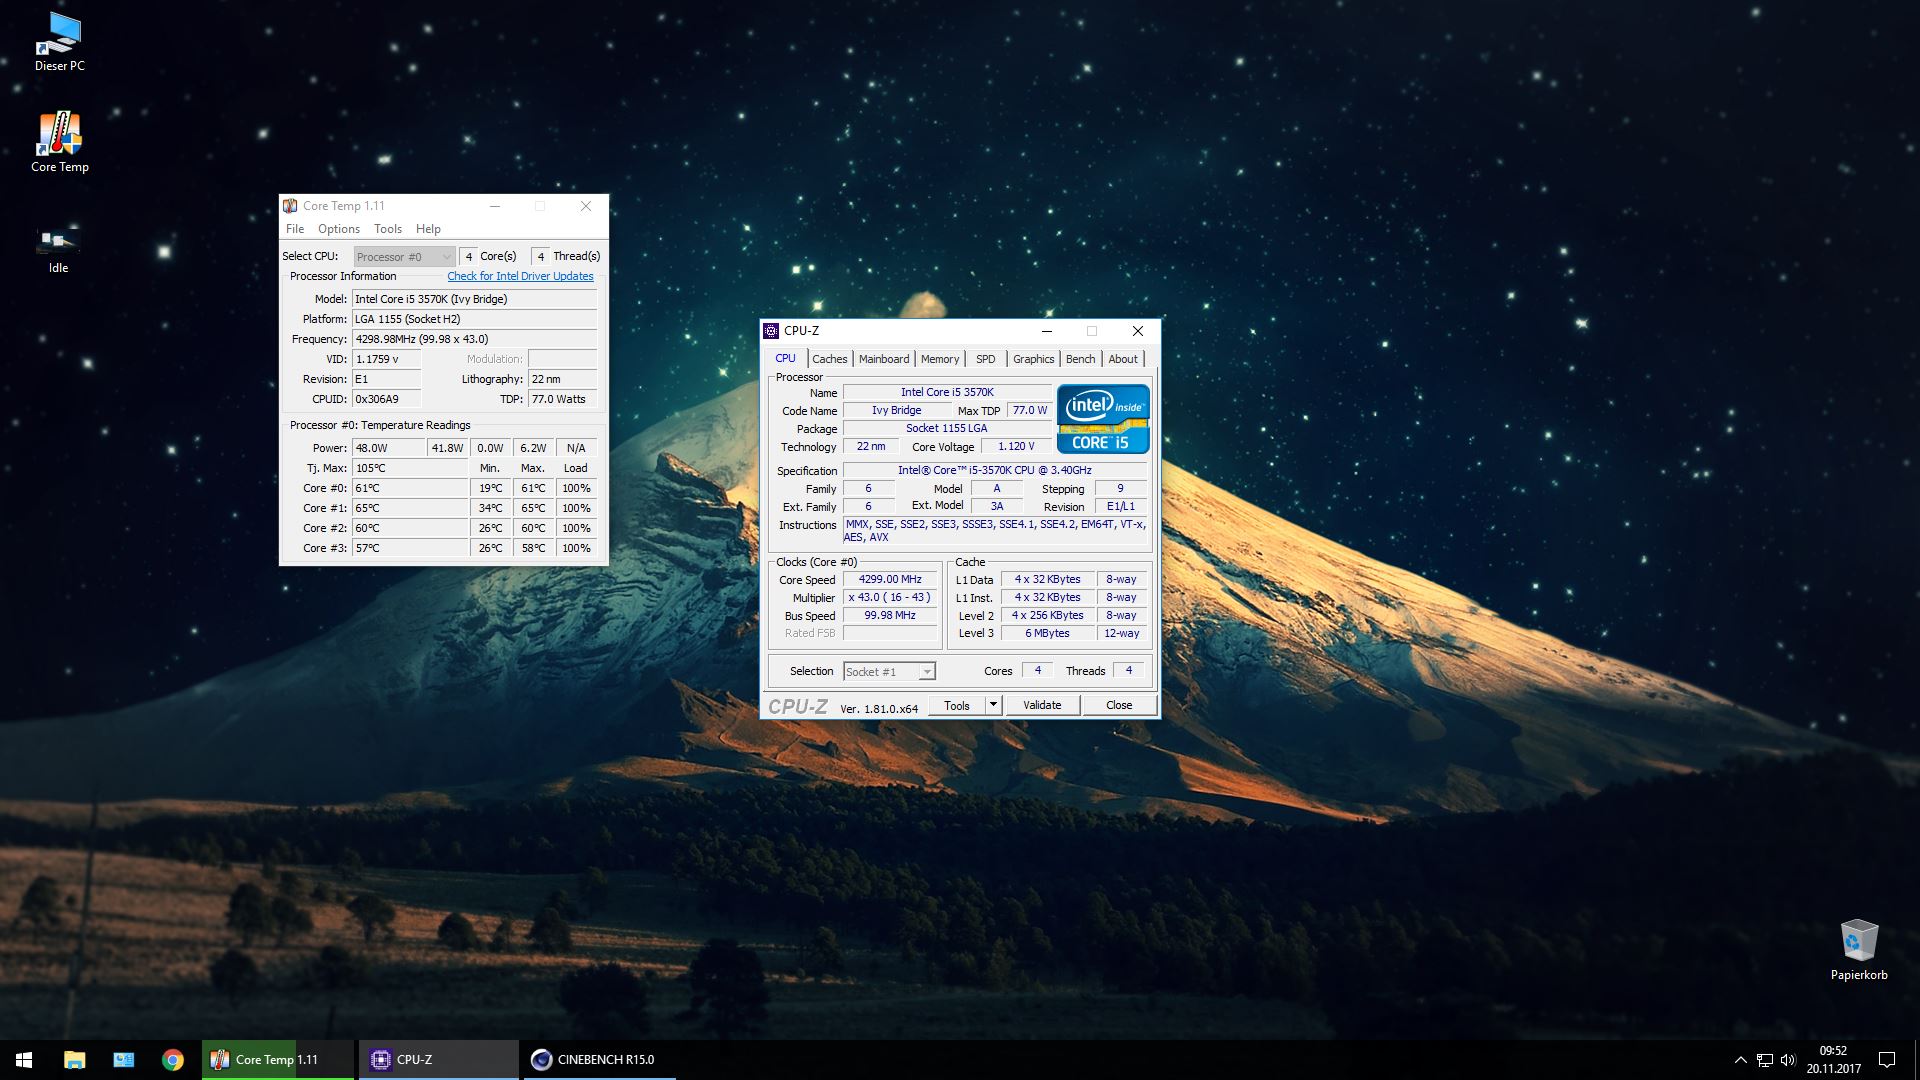This screenshot has width=1920, height=1080.
Task: Click the Validate button in CPU-Z
Action: coord(1041,705)
